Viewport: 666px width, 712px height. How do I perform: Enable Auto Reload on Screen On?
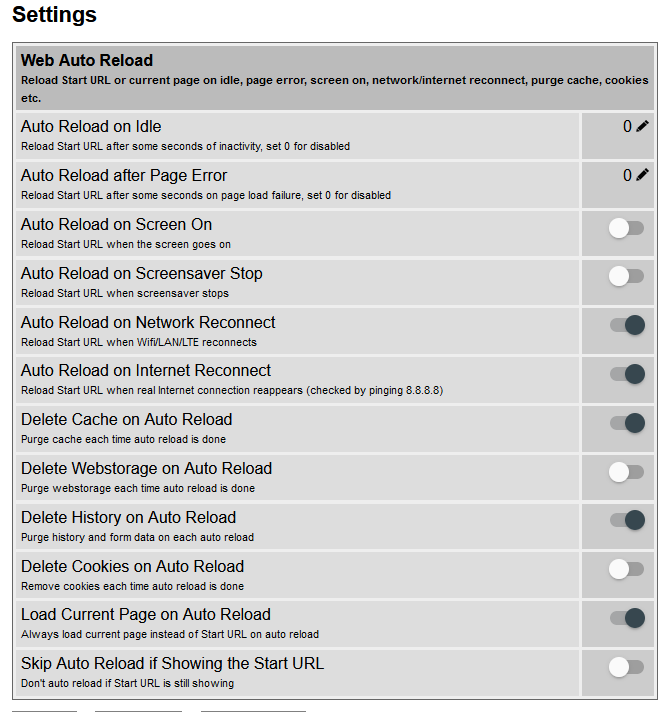tap(627, 228)
